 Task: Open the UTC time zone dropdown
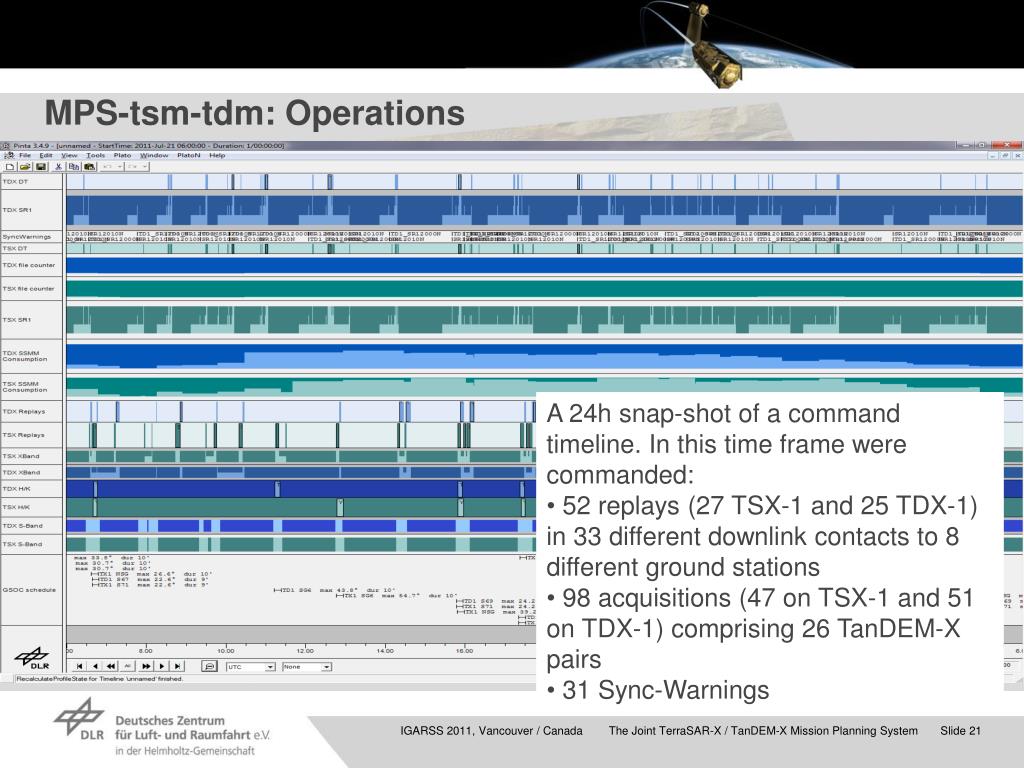click(251, 667)
